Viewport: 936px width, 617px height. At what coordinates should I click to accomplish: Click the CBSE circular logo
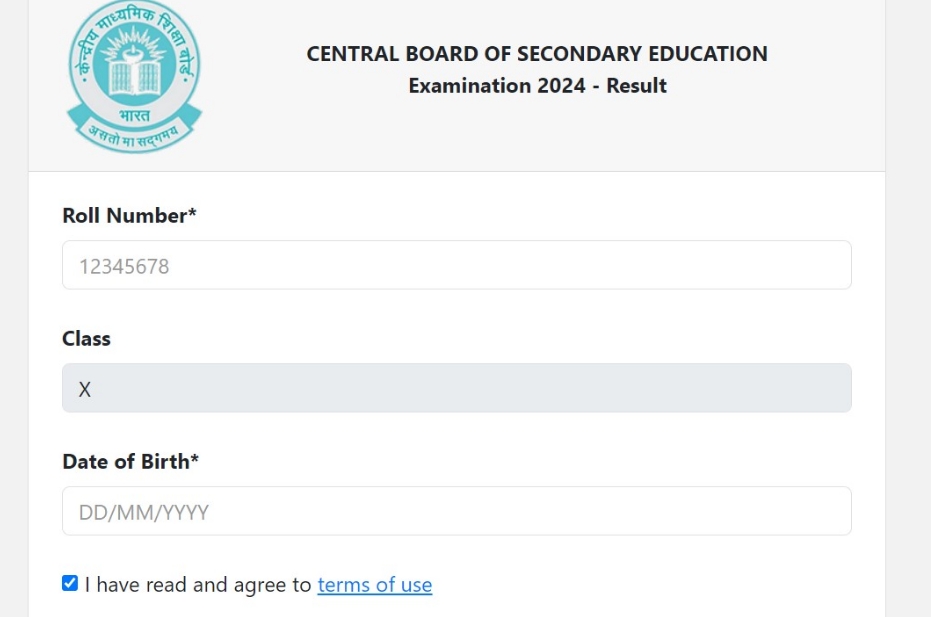134,76
